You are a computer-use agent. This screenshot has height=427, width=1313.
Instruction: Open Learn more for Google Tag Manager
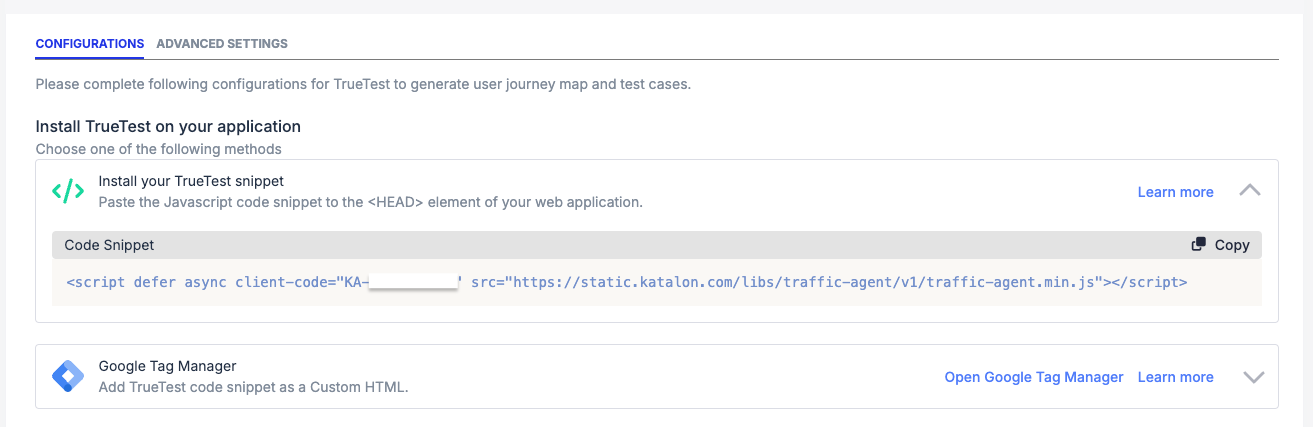point(1175,377)
